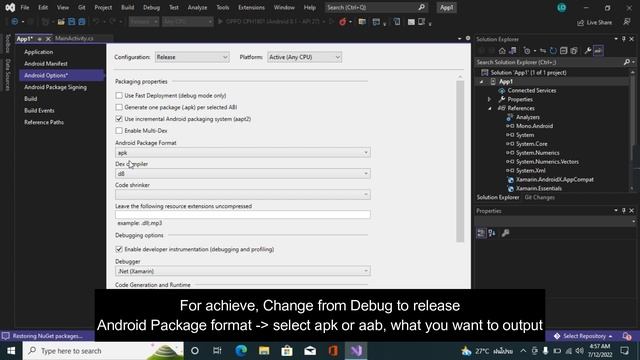This screenshot has height=360, width=640.
Task: Click the red Hot Reload flame icon
Action: pyautogui.click(x=342, y=22)
